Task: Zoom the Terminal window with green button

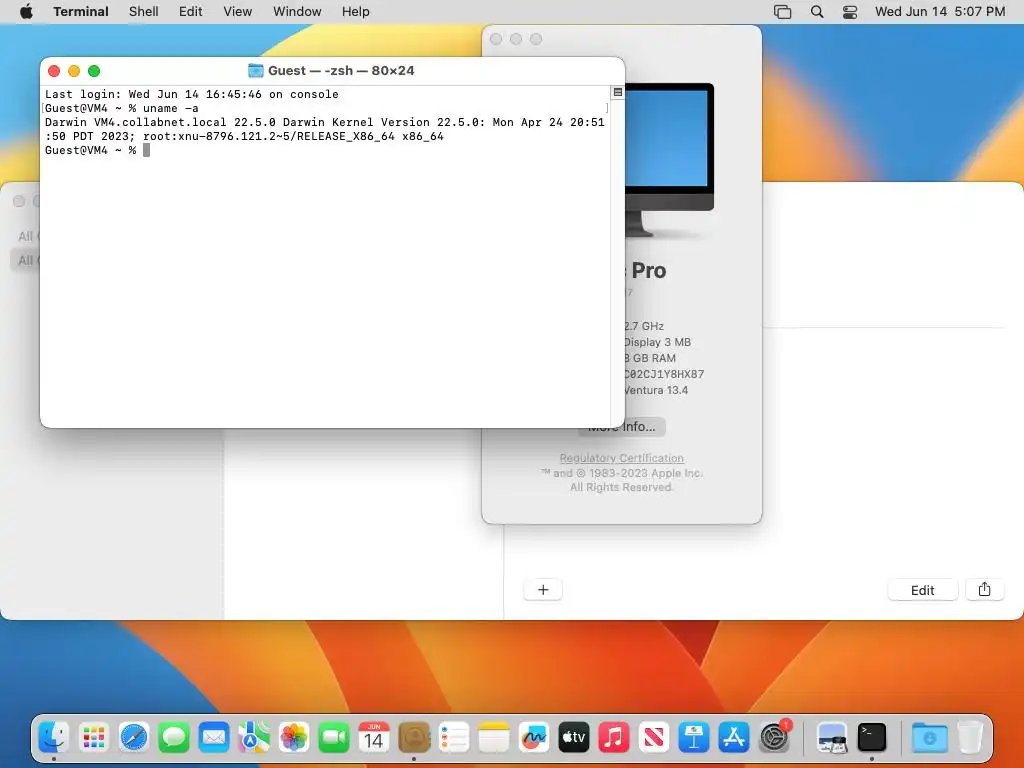Action: [x=94, y=71]
